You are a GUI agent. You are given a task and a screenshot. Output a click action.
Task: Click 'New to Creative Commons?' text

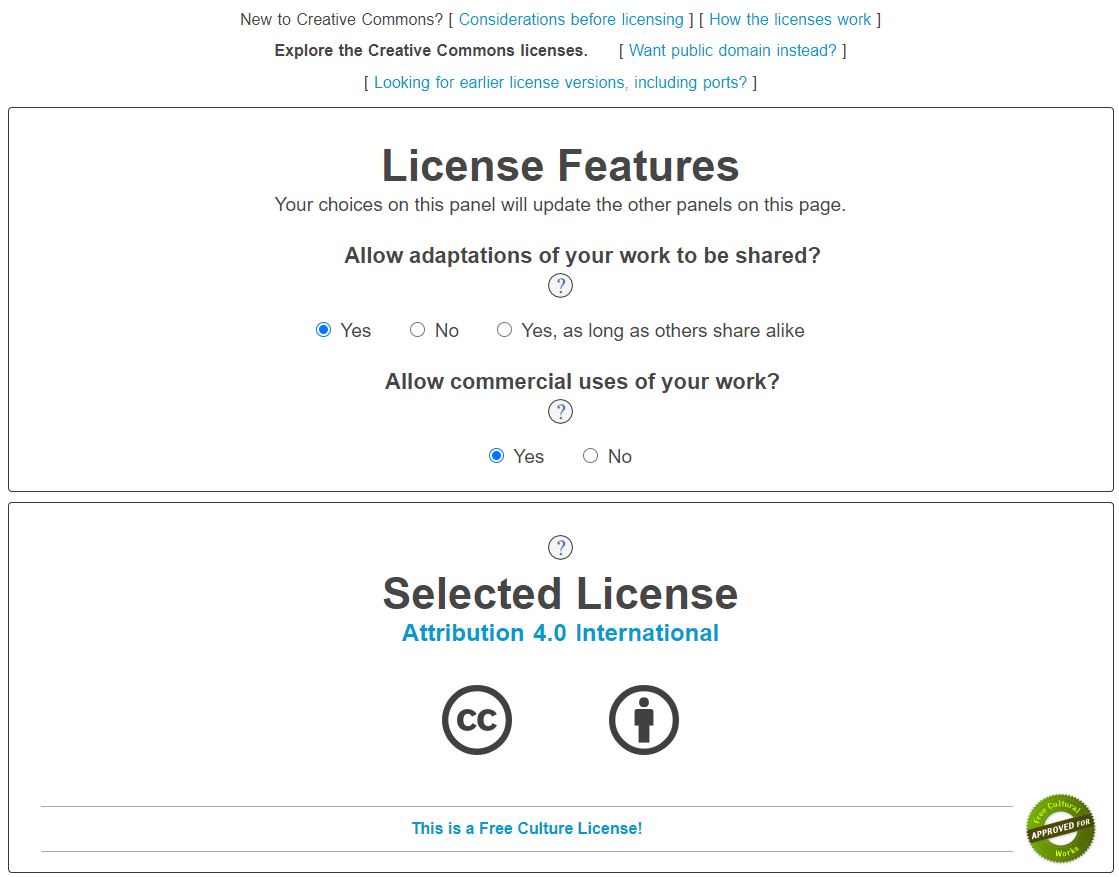[x=341, y=19]
